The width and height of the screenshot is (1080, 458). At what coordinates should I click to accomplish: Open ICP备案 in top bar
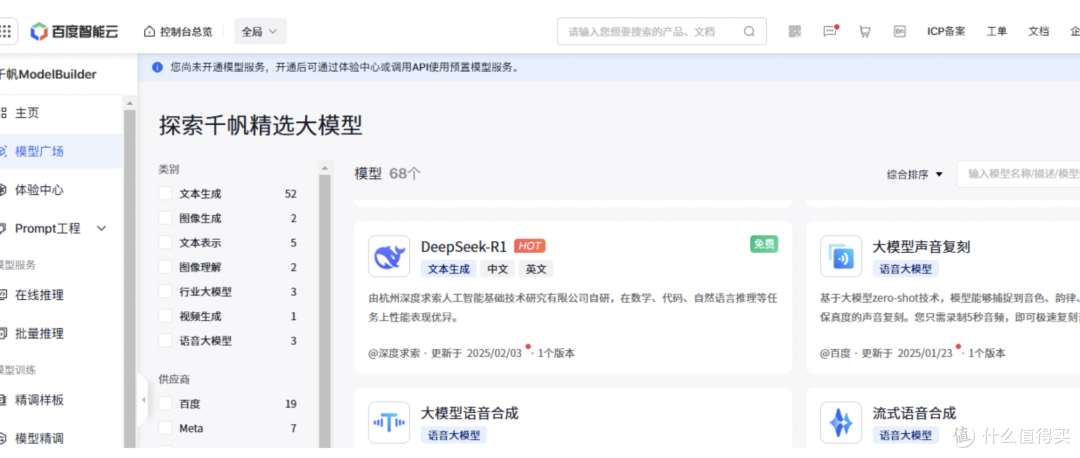click(946, 32)
